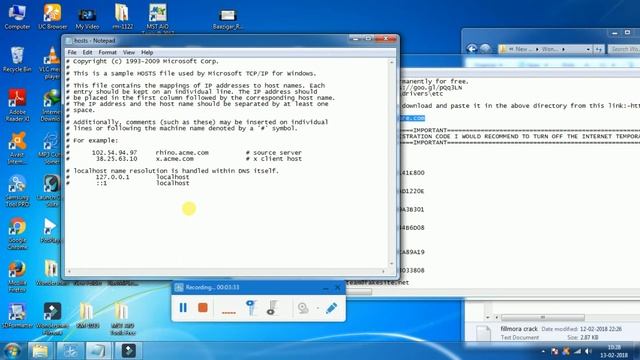The image size is (640, 360).
Task: Click horizontal scrollbar in the Explorer window
Action: 542,317
